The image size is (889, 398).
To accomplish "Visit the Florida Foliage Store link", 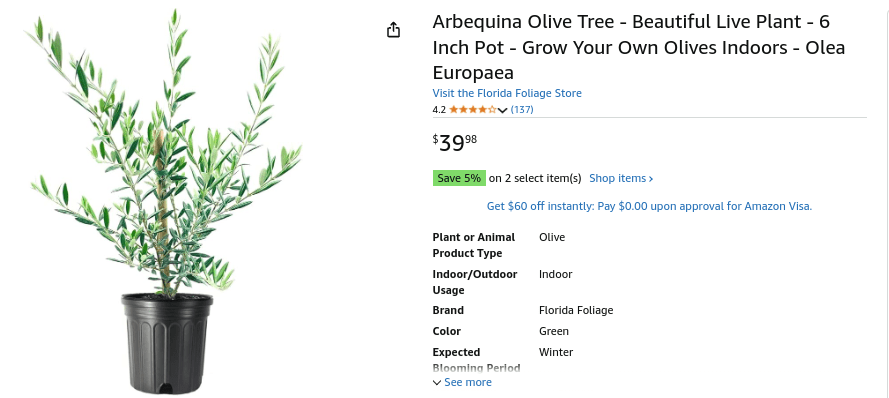I will click(x=507, y=93).
